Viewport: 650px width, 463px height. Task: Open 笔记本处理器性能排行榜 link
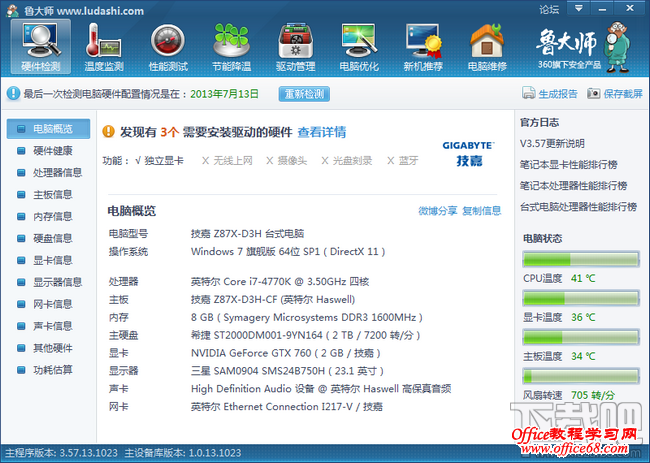(x=574, y=186)
